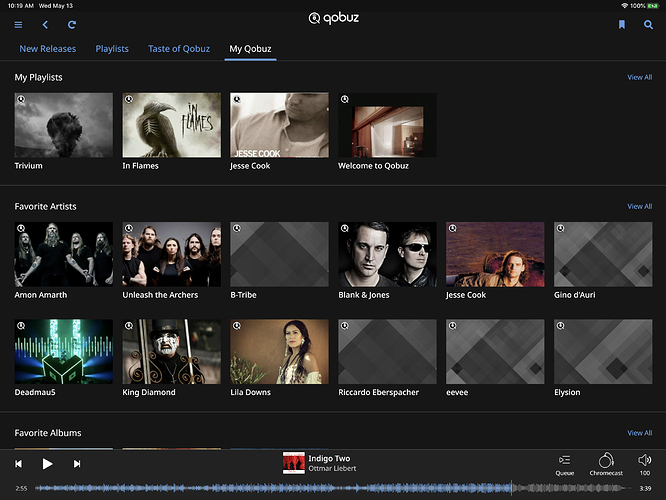Switch to the New Releases tab

click(48, 49)
